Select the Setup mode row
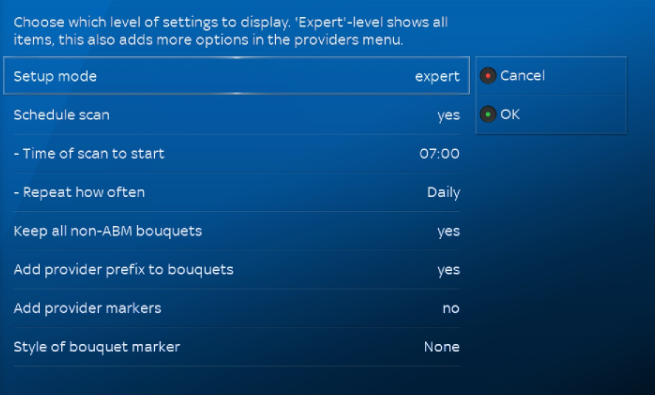Image resolution: width=655 pixels, height=395 pixels. click(x=236, y=76)
